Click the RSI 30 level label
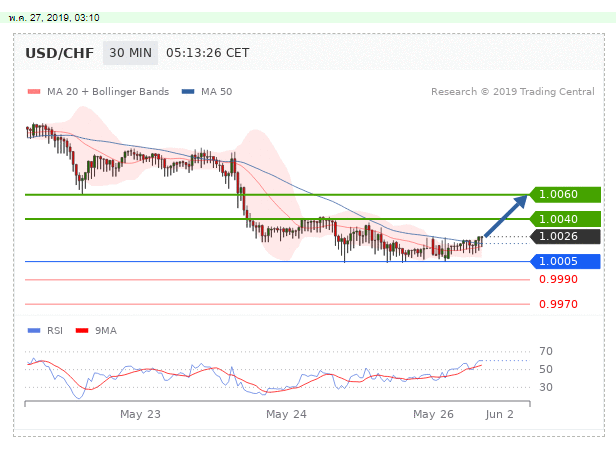Image resolution: width=616 pixels, height=451 pixels. 546,387
